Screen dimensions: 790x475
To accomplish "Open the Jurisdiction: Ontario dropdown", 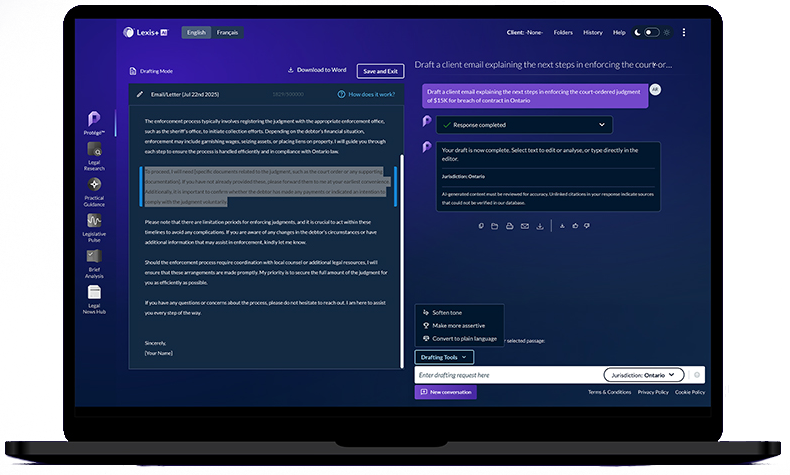I will [x=644, y=375].
